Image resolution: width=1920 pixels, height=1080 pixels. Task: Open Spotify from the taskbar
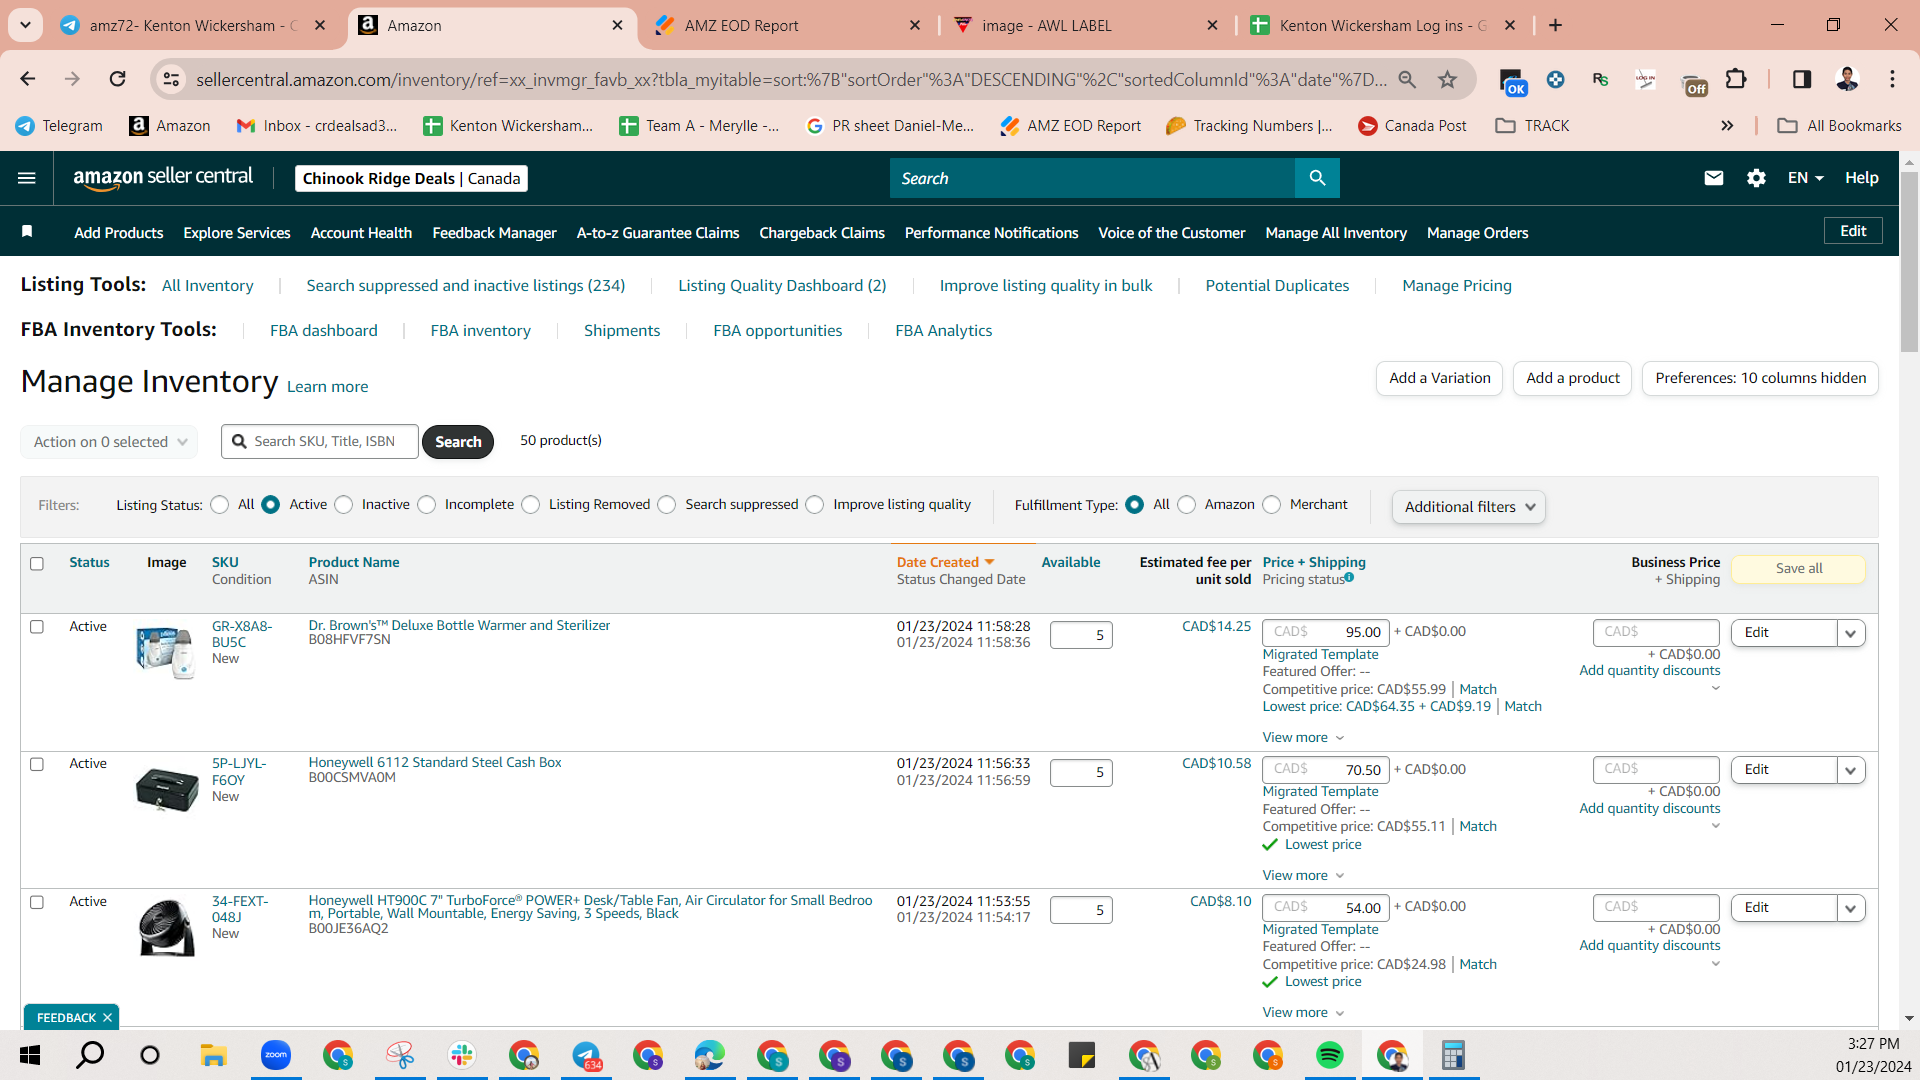[x=1330, y=1055]
